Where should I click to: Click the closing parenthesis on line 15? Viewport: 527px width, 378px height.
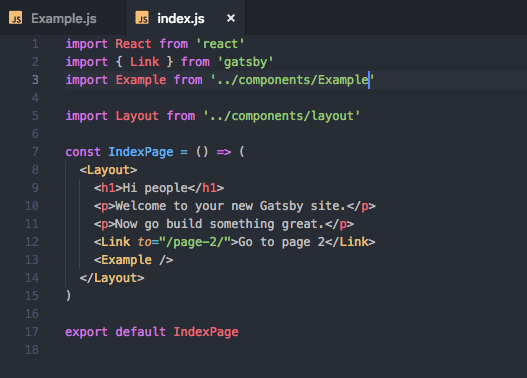click(x=69, y=295)
